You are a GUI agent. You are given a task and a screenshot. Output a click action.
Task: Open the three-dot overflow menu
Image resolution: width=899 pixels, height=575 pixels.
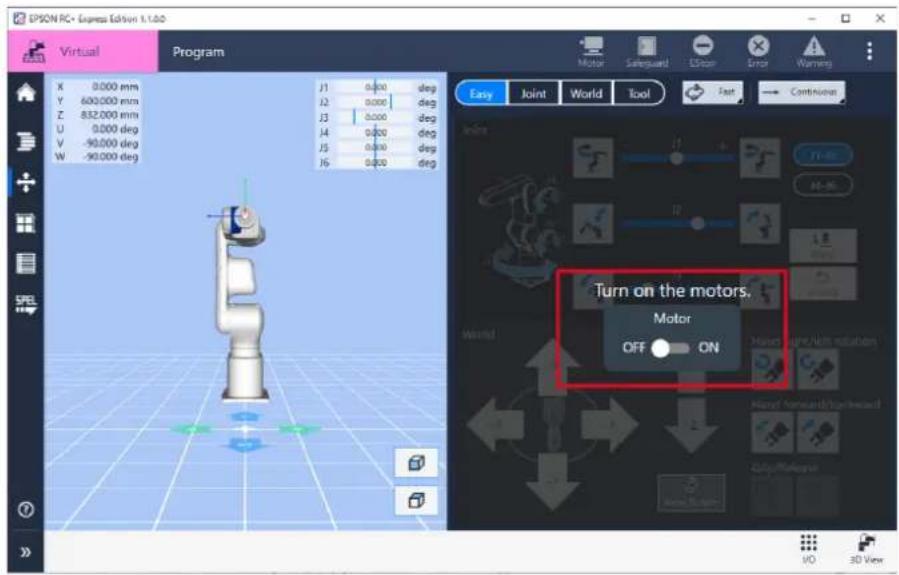click(x=869, y=51)
